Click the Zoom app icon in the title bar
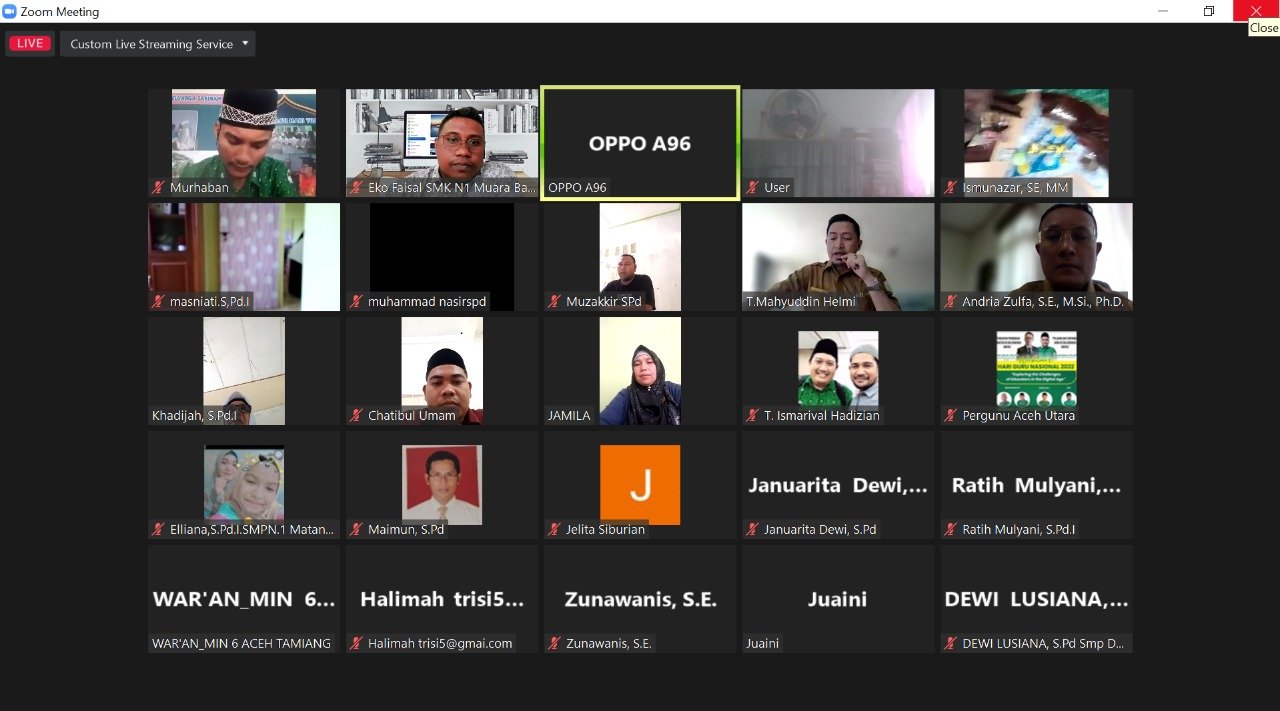The image size is (1280, 711). (x=9, y=11)
